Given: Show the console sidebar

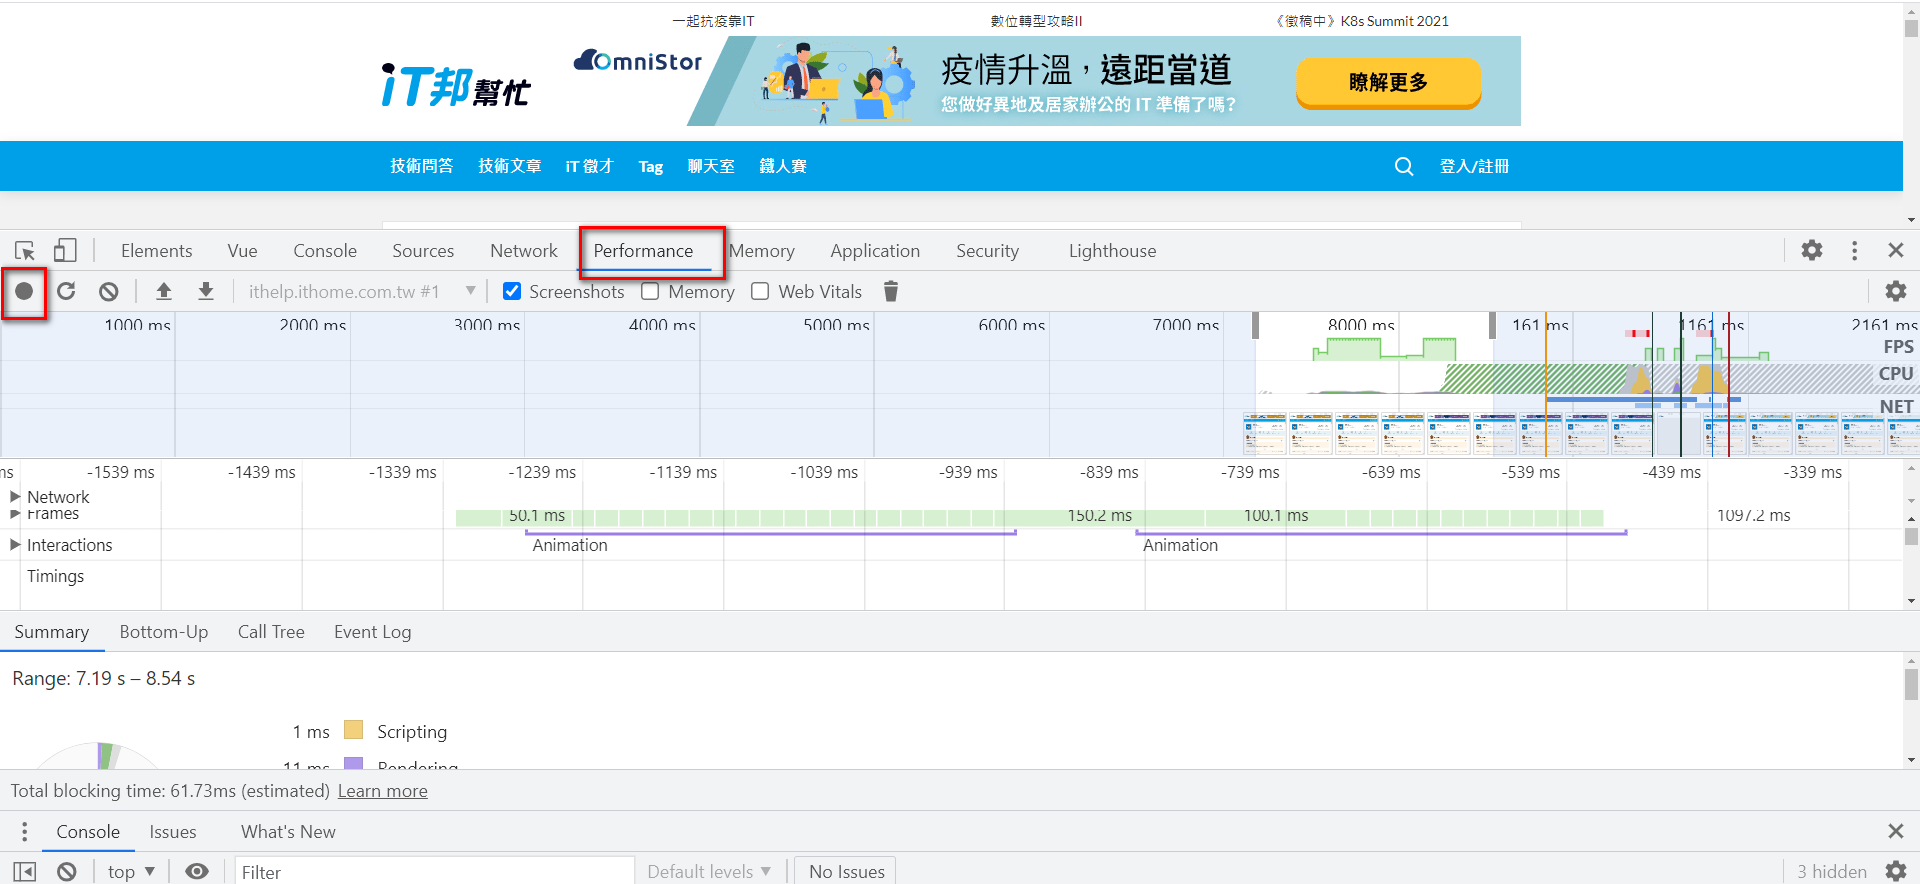Looking at the screenshot, I should (25, 872).
